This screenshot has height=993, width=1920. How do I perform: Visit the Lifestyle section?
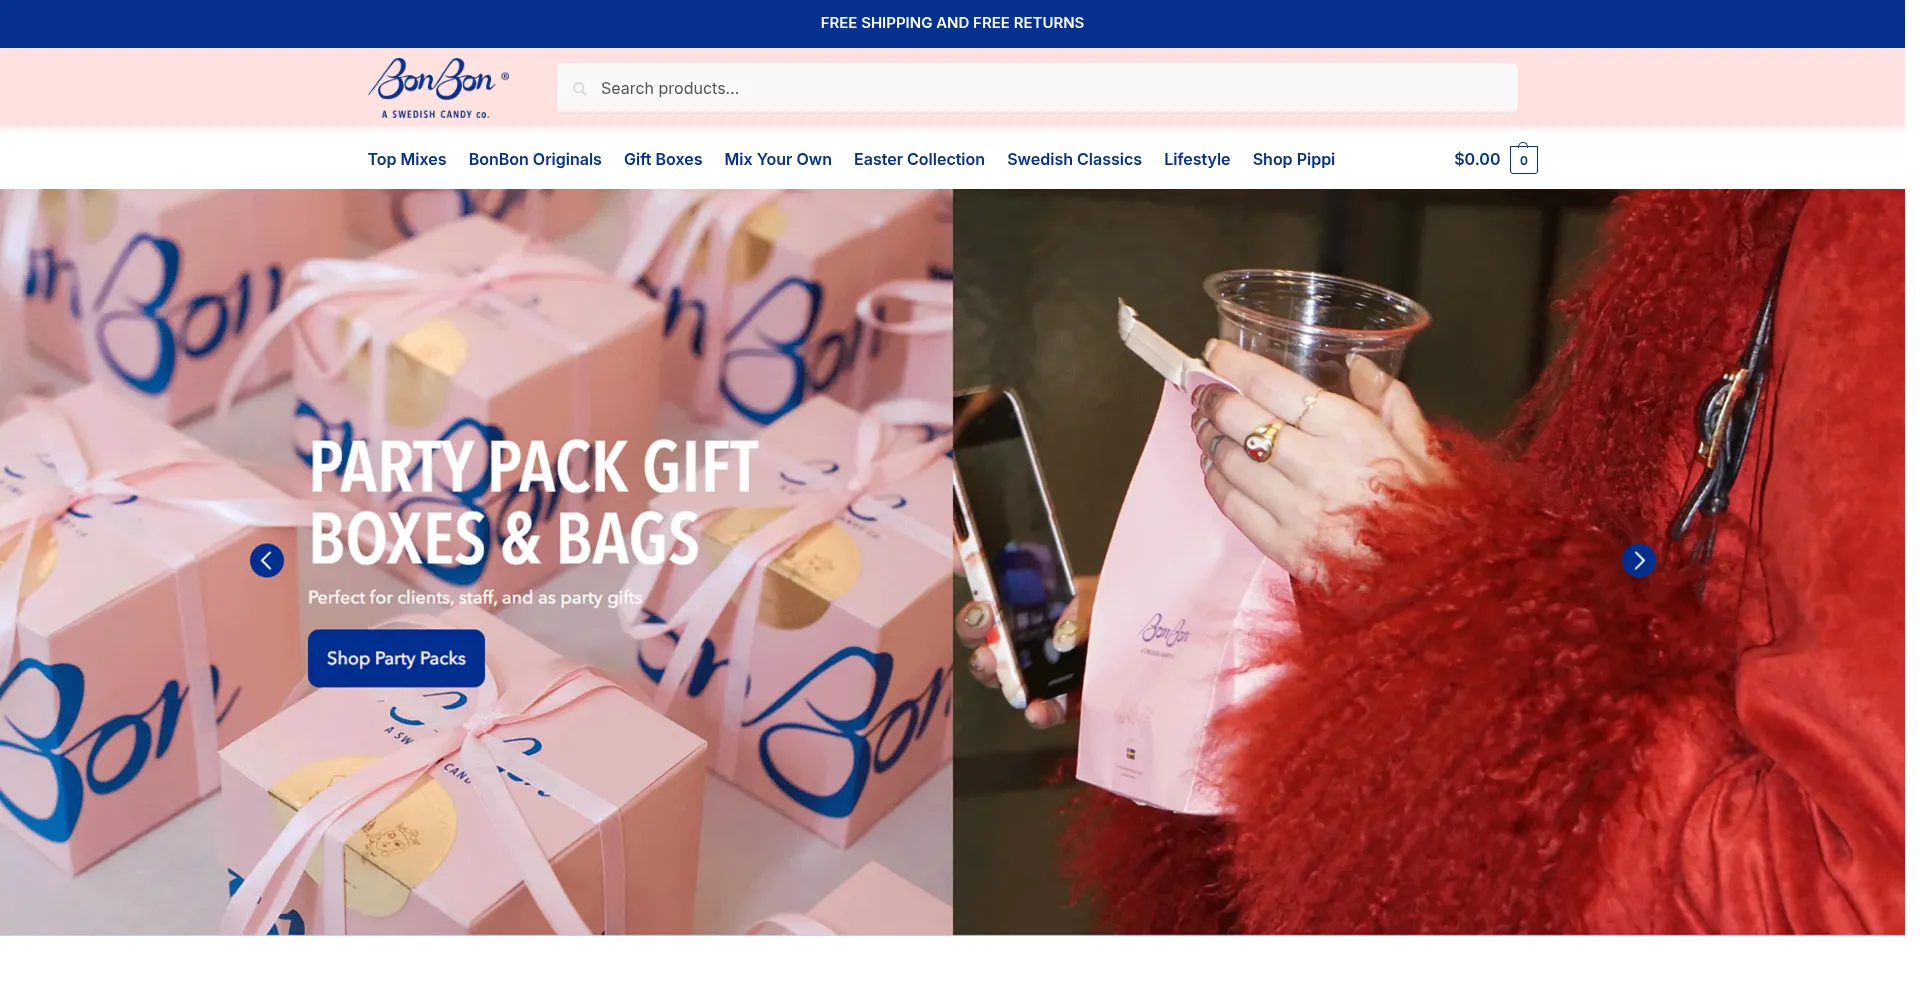pos(1197,159)
